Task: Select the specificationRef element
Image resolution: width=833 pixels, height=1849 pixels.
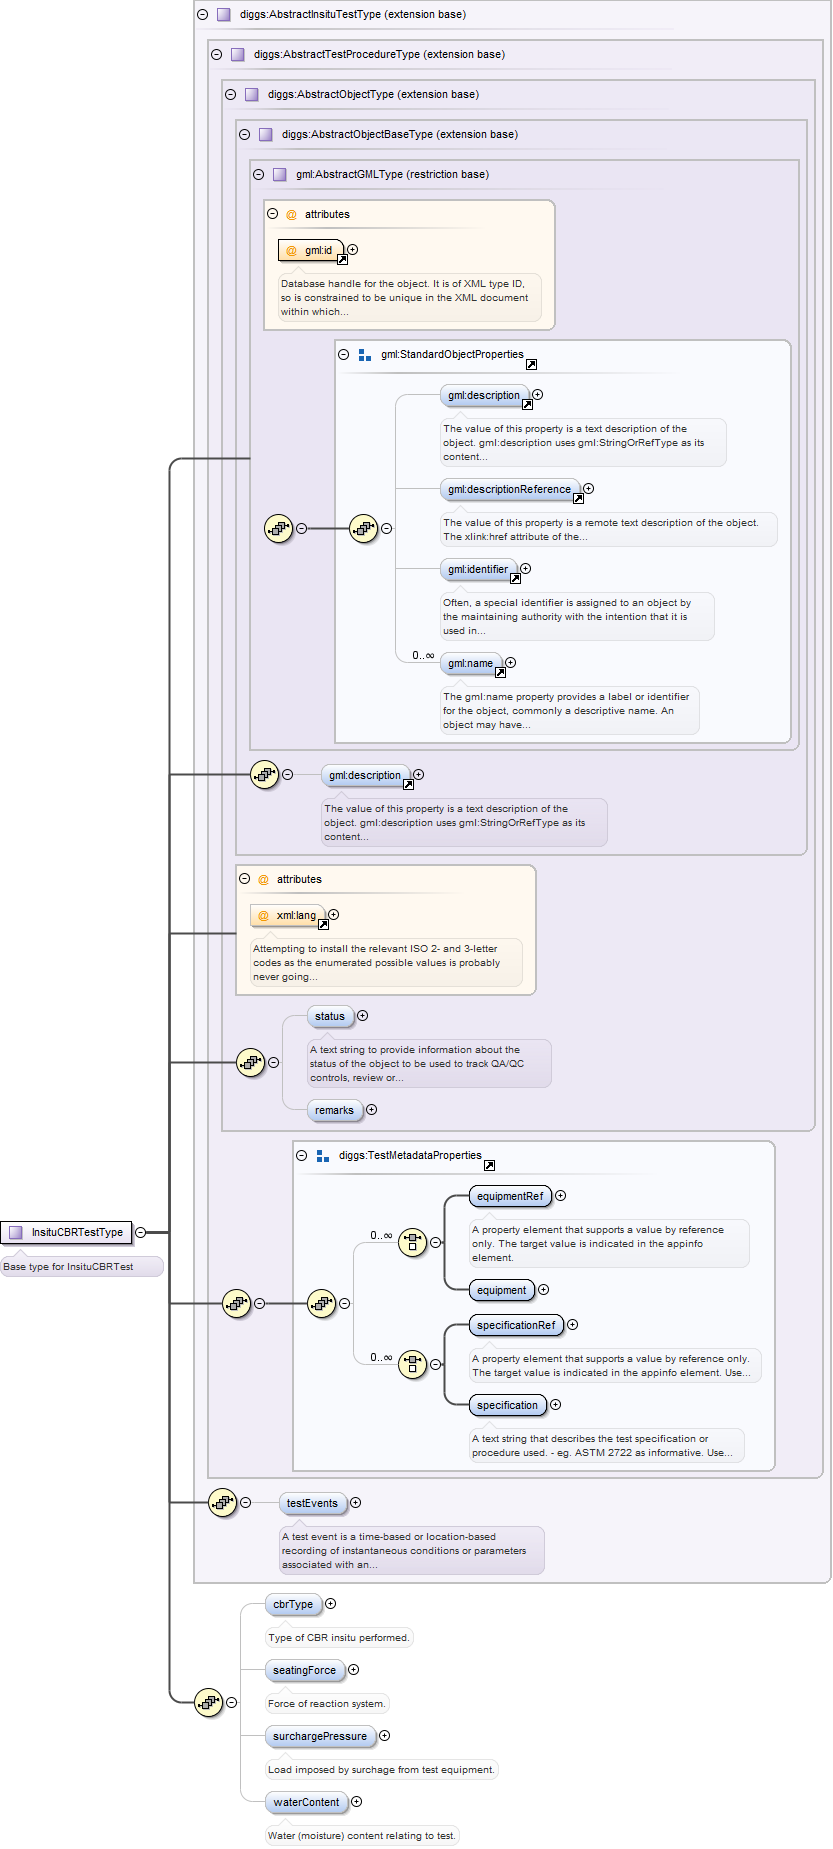Action: pyautogui.click(x=515, y=1325)
